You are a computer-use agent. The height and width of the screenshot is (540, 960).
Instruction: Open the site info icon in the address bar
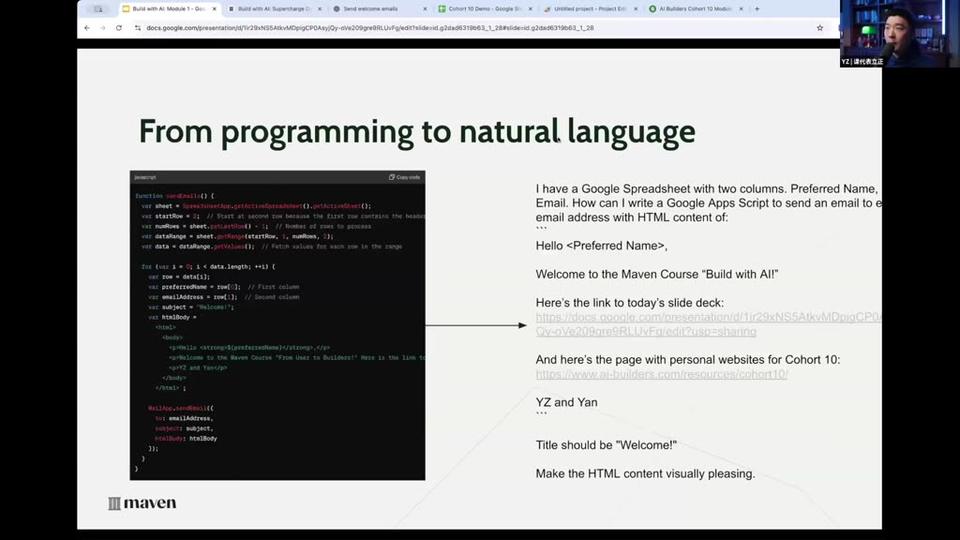[137, 28]
